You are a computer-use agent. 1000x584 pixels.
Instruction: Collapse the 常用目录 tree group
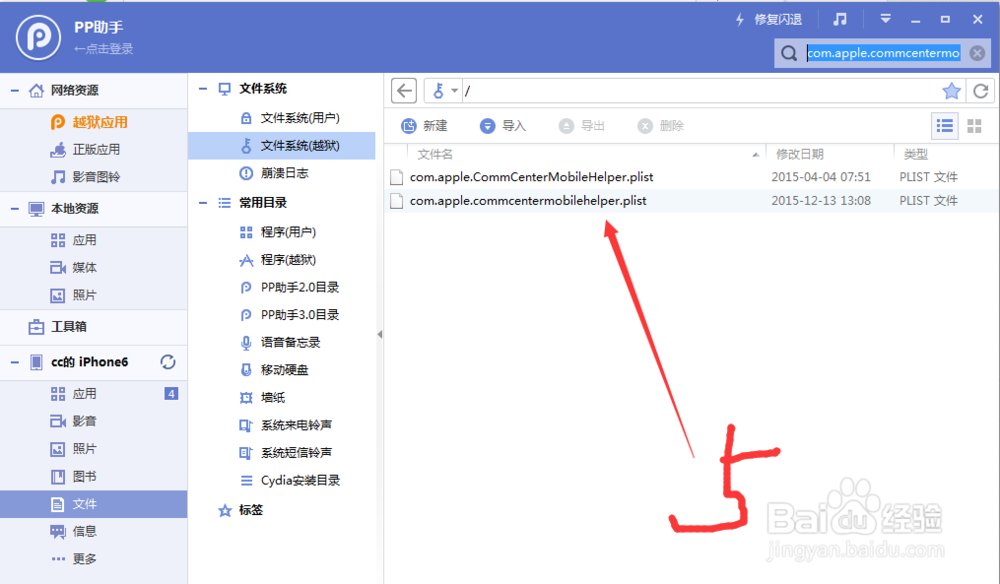click(x=203, y=203)
